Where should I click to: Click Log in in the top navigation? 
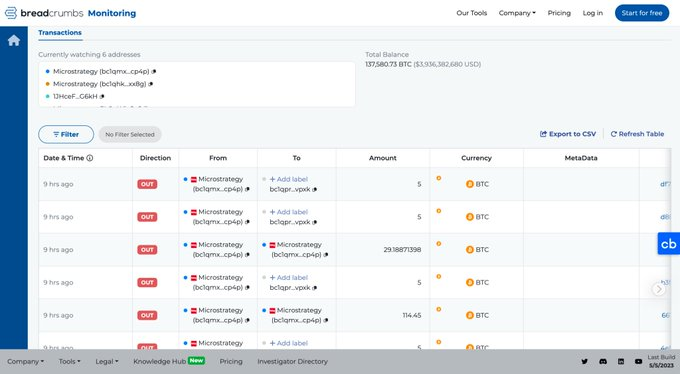point(592,13)
